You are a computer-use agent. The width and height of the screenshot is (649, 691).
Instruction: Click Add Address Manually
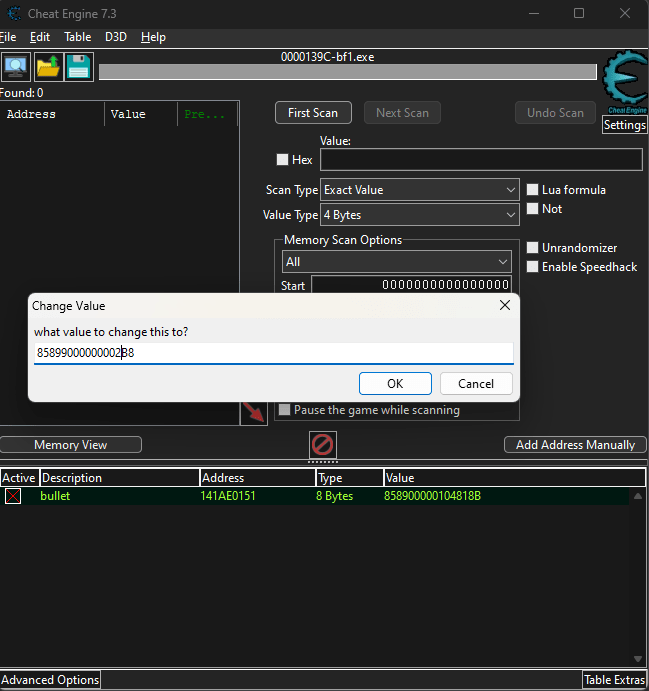point(575,445)
